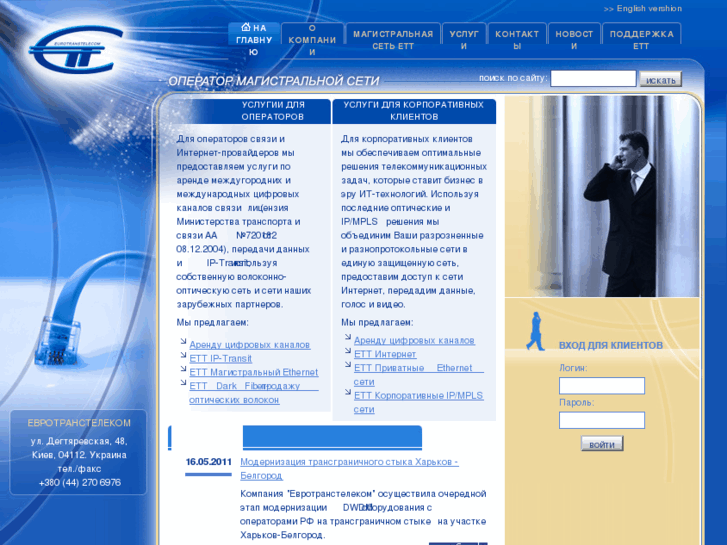Focus the Логин input field
The image size is (727, 545).
(x=602, y=386)
